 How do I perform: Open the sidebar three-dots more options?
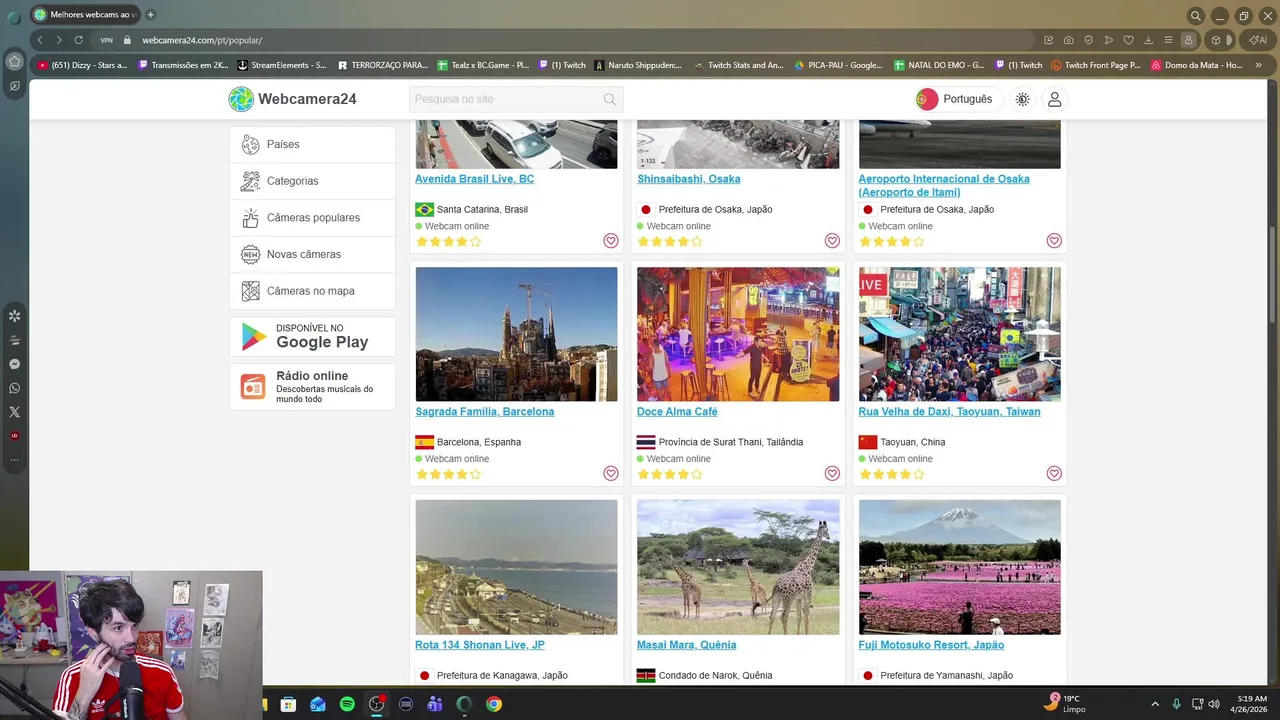14,460
